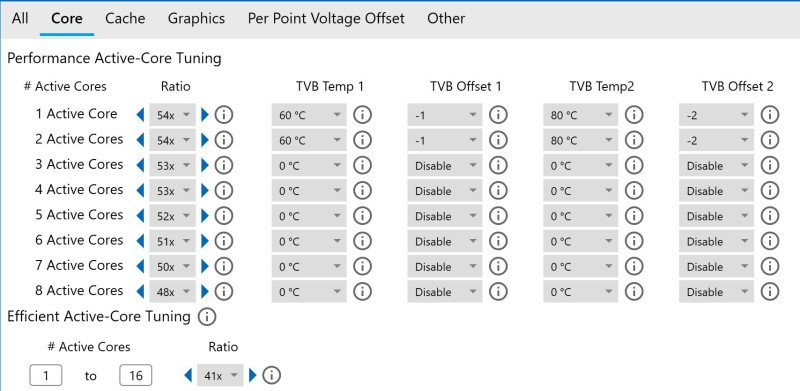Screen dimensions: 800x391
Task: Open info icon next to Efficient Active-Core Tuning heading
Action: pyautogui.click(x=207, y=317)
